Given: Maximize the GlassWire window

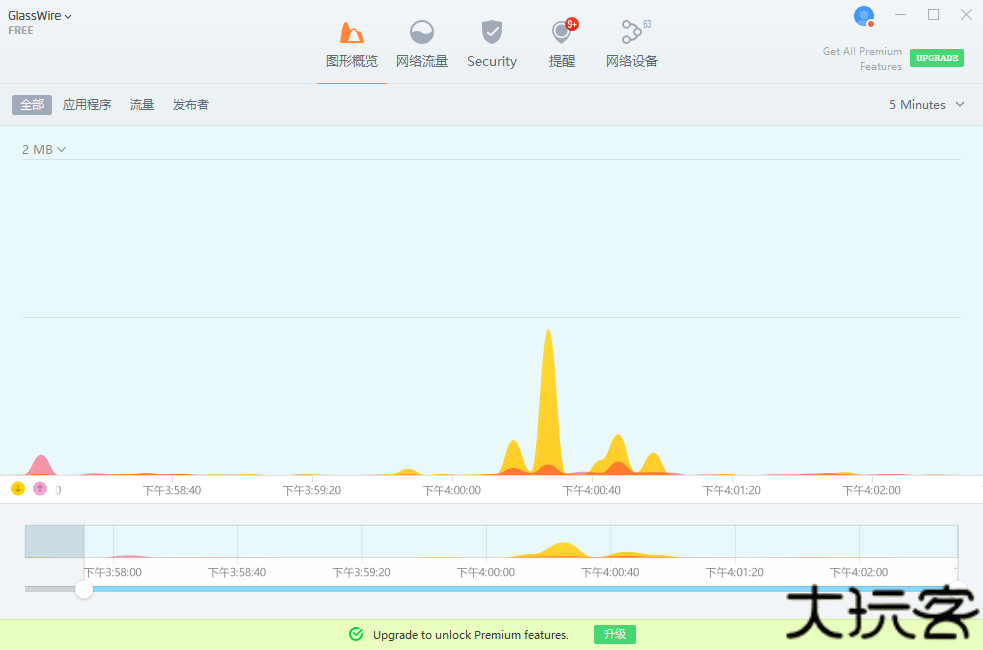Looking at the screenshot, I should pyautogui.click(x=933, y=14).
